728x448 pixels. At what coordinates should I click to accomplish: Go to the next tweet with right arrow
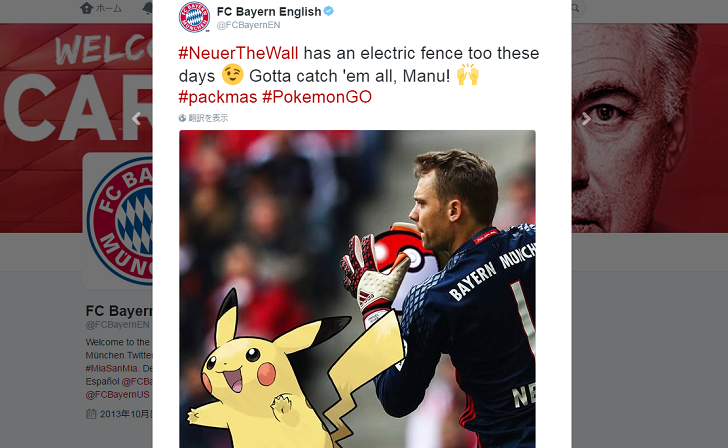[586, 119]
